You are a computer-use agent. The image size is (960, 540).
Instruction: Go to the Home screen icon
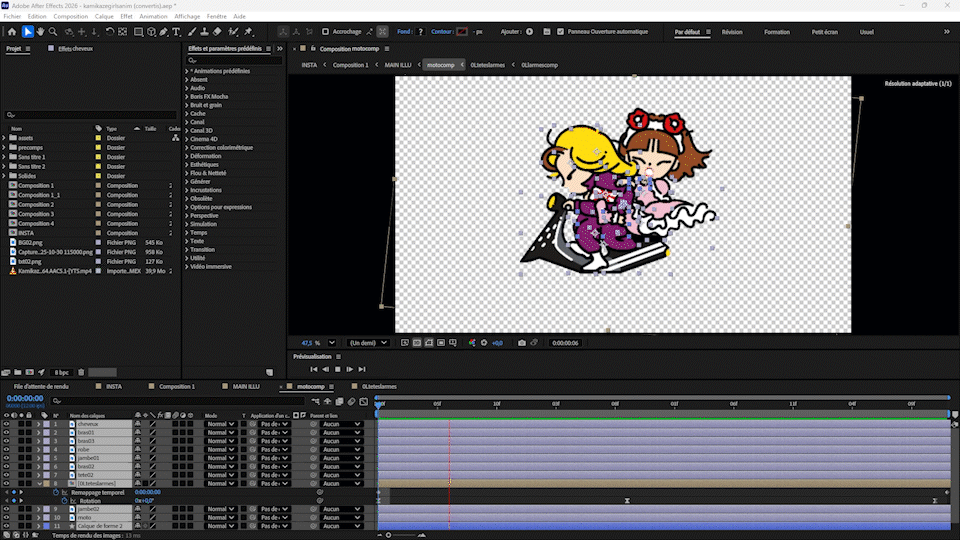12,32
